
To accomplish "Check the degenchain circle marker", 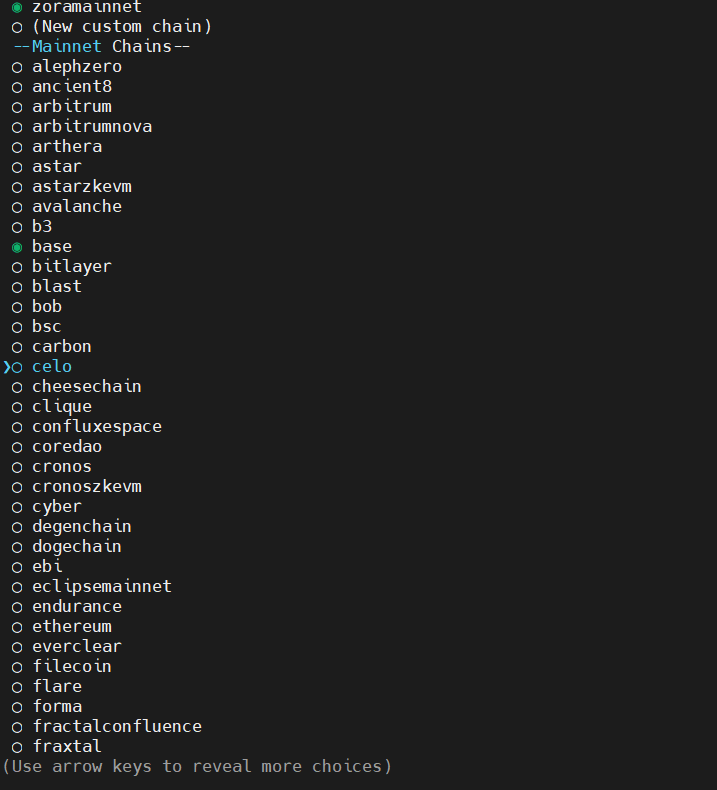I will [17, 528].
